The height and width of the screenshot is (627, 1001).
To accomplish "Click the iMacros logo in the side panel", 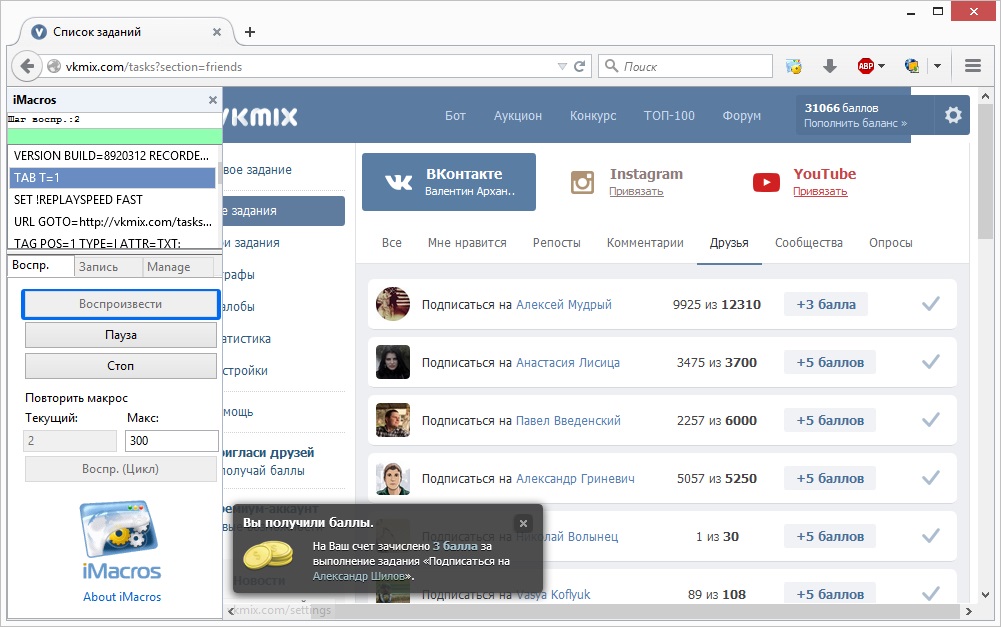I will (120, 536).
